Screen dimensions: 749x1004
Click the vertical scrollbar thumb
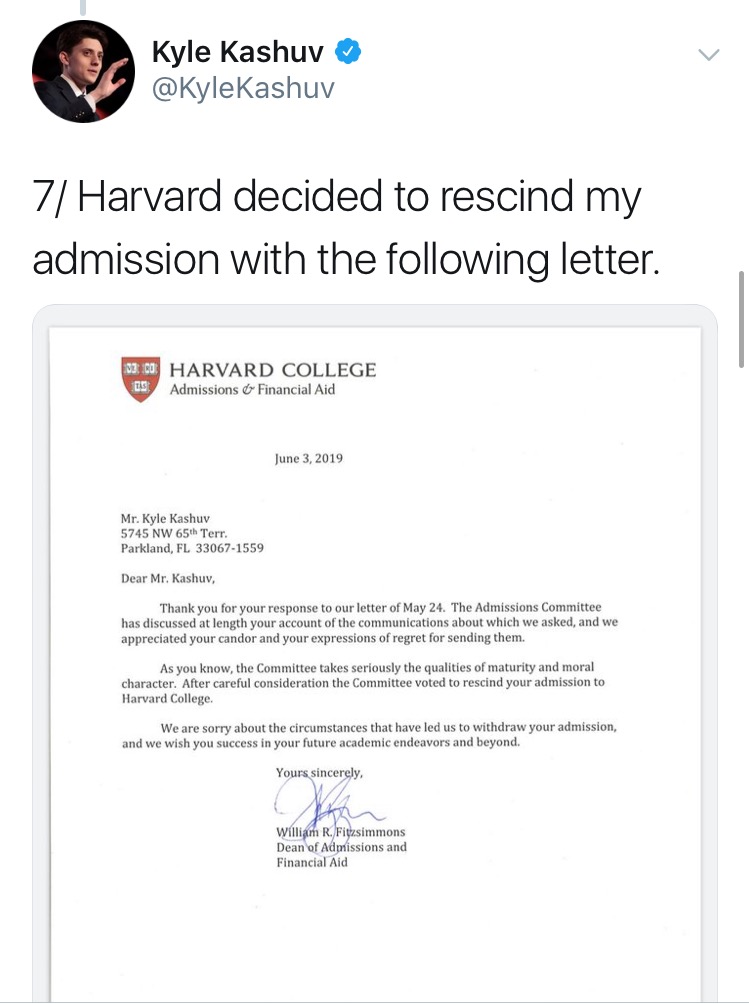pos(741,319)
